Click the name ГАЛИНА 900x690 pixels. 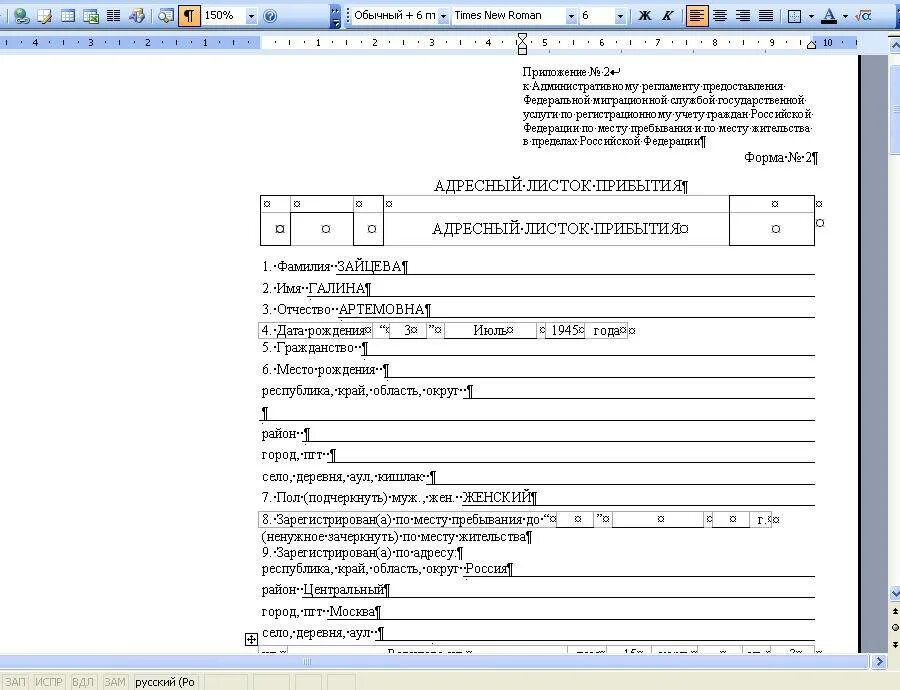click(x=336, y=288)
